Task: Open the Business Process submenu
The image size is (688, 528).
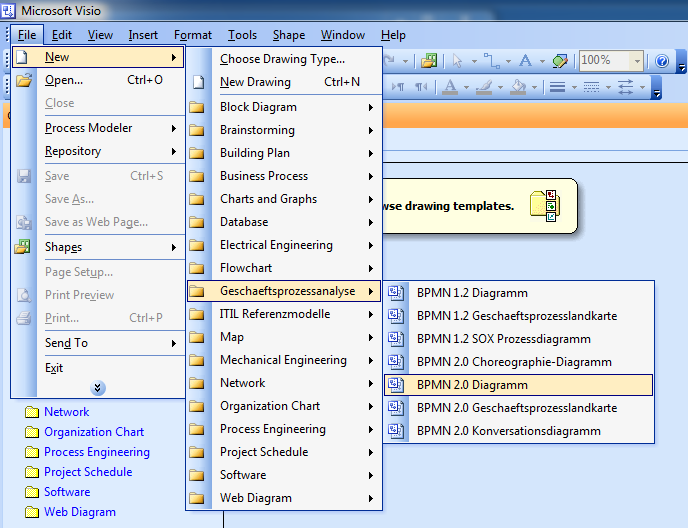Action: 283,176
